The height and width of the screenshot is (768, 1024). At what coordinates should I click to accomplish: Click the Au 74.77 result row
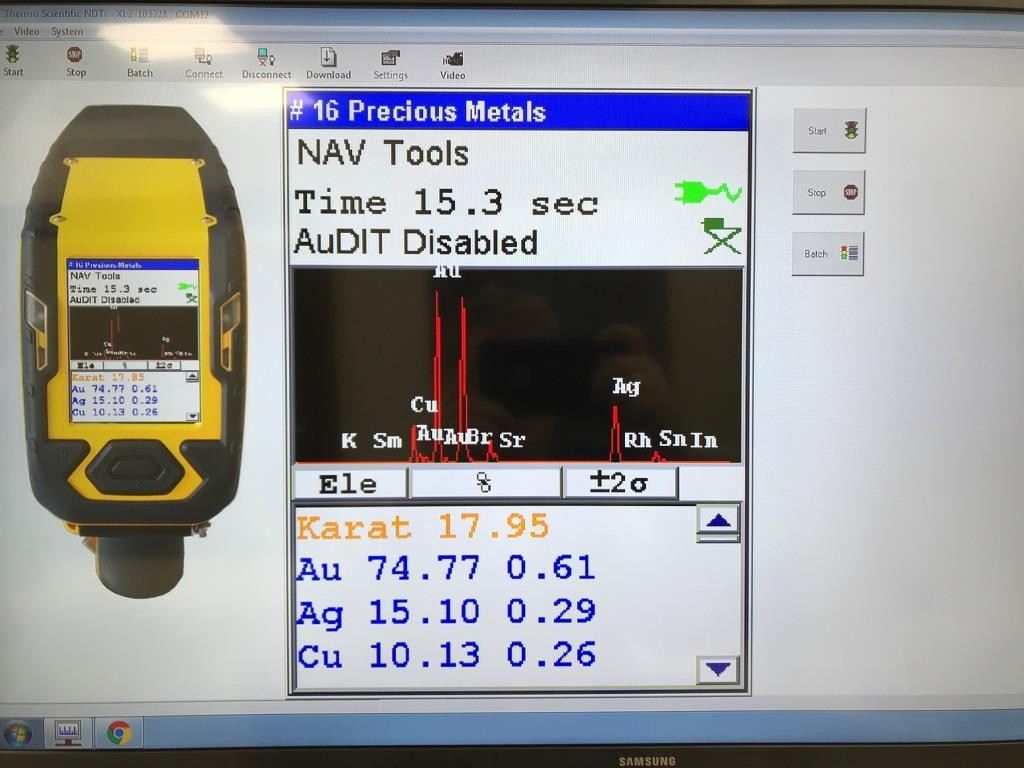446,568
